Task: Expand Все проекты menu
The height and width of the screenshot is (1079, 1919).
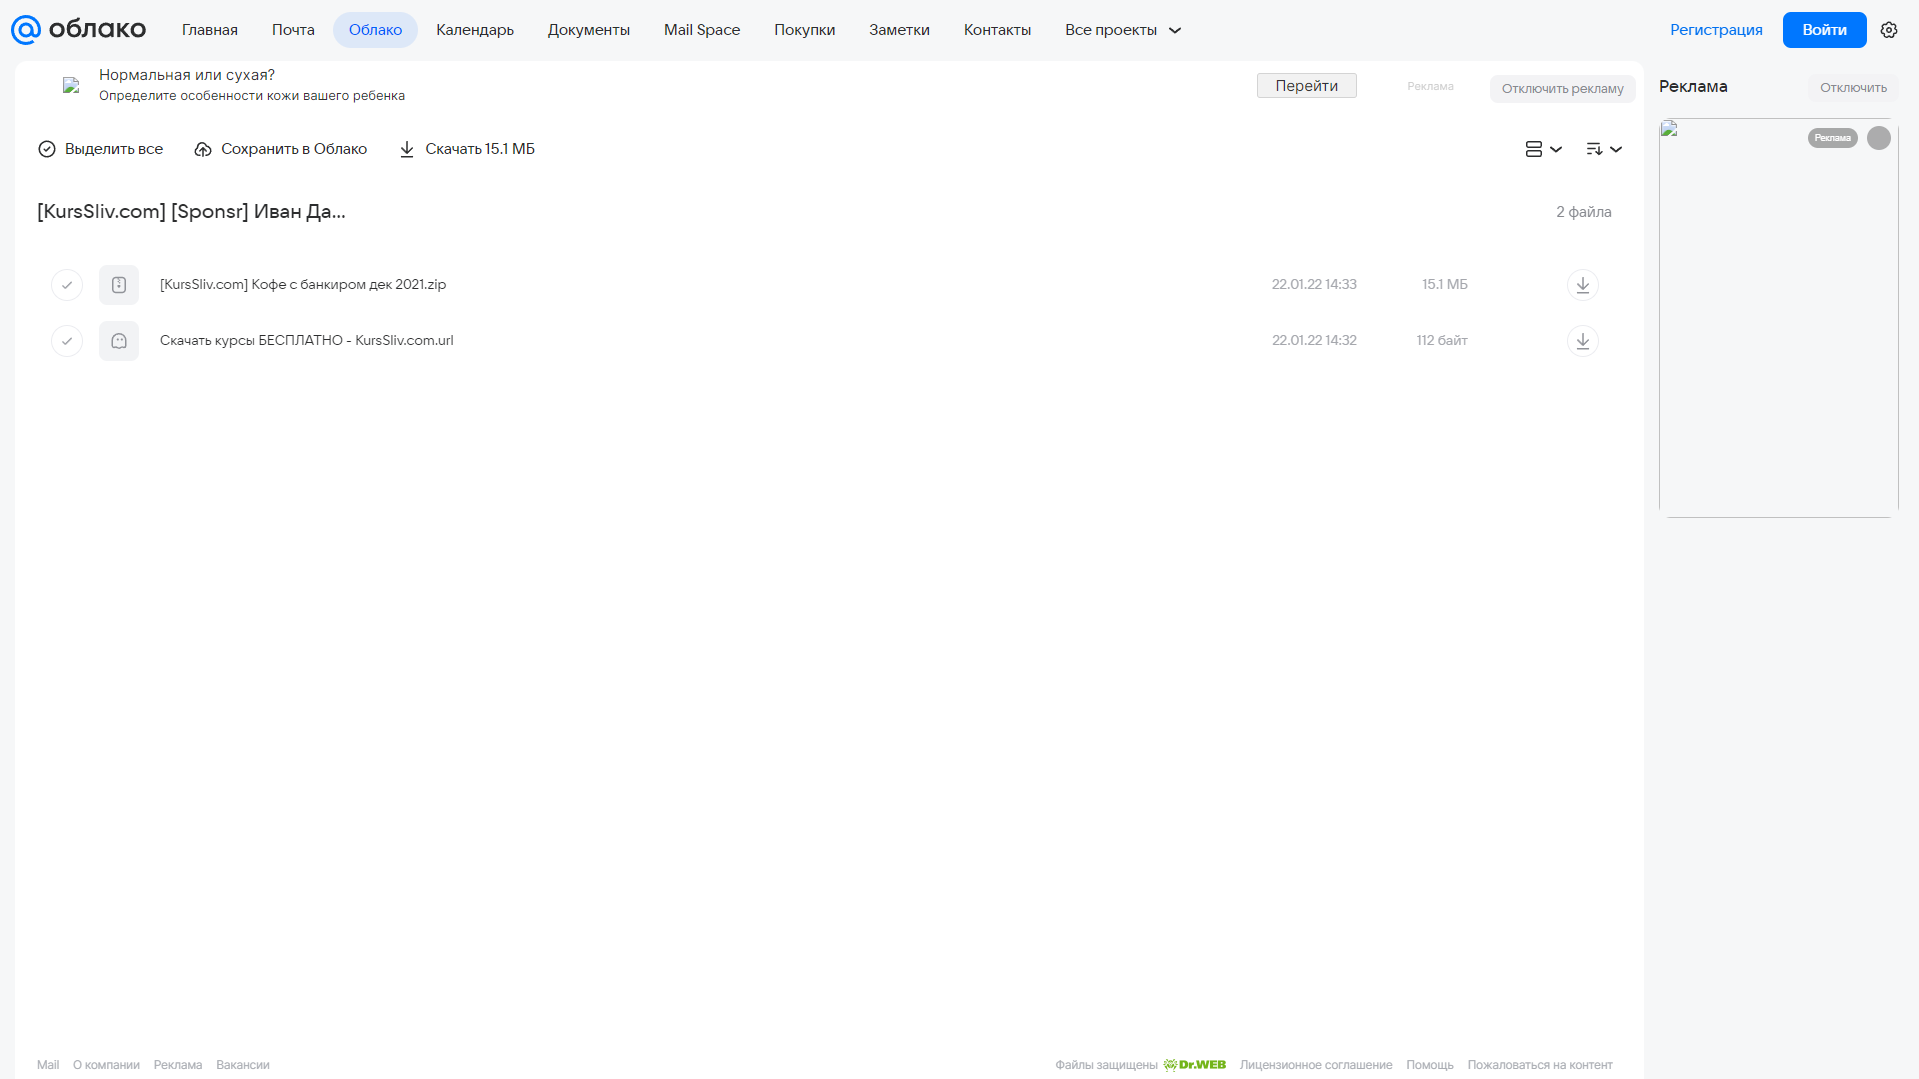Action: (x=1123, y=30)
